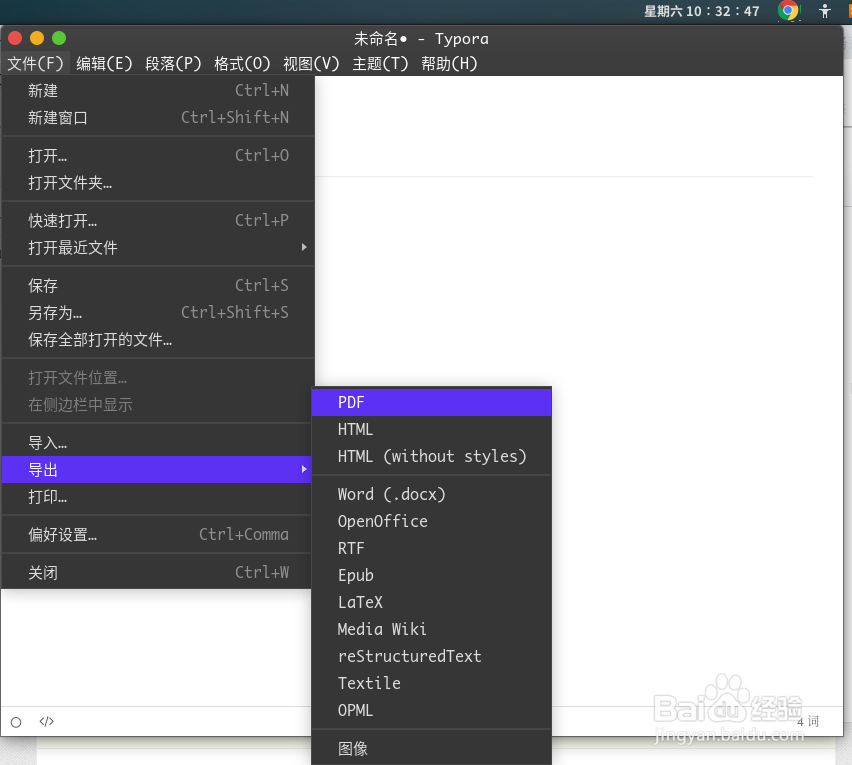Select 打印... menu entry

point(158,497)
